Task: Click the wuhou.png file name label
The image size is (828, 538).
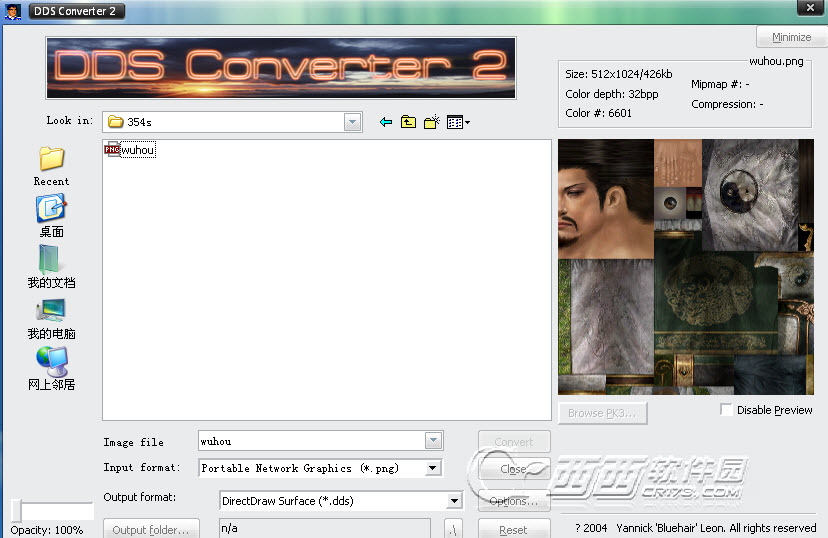Action: pos(776,61)
